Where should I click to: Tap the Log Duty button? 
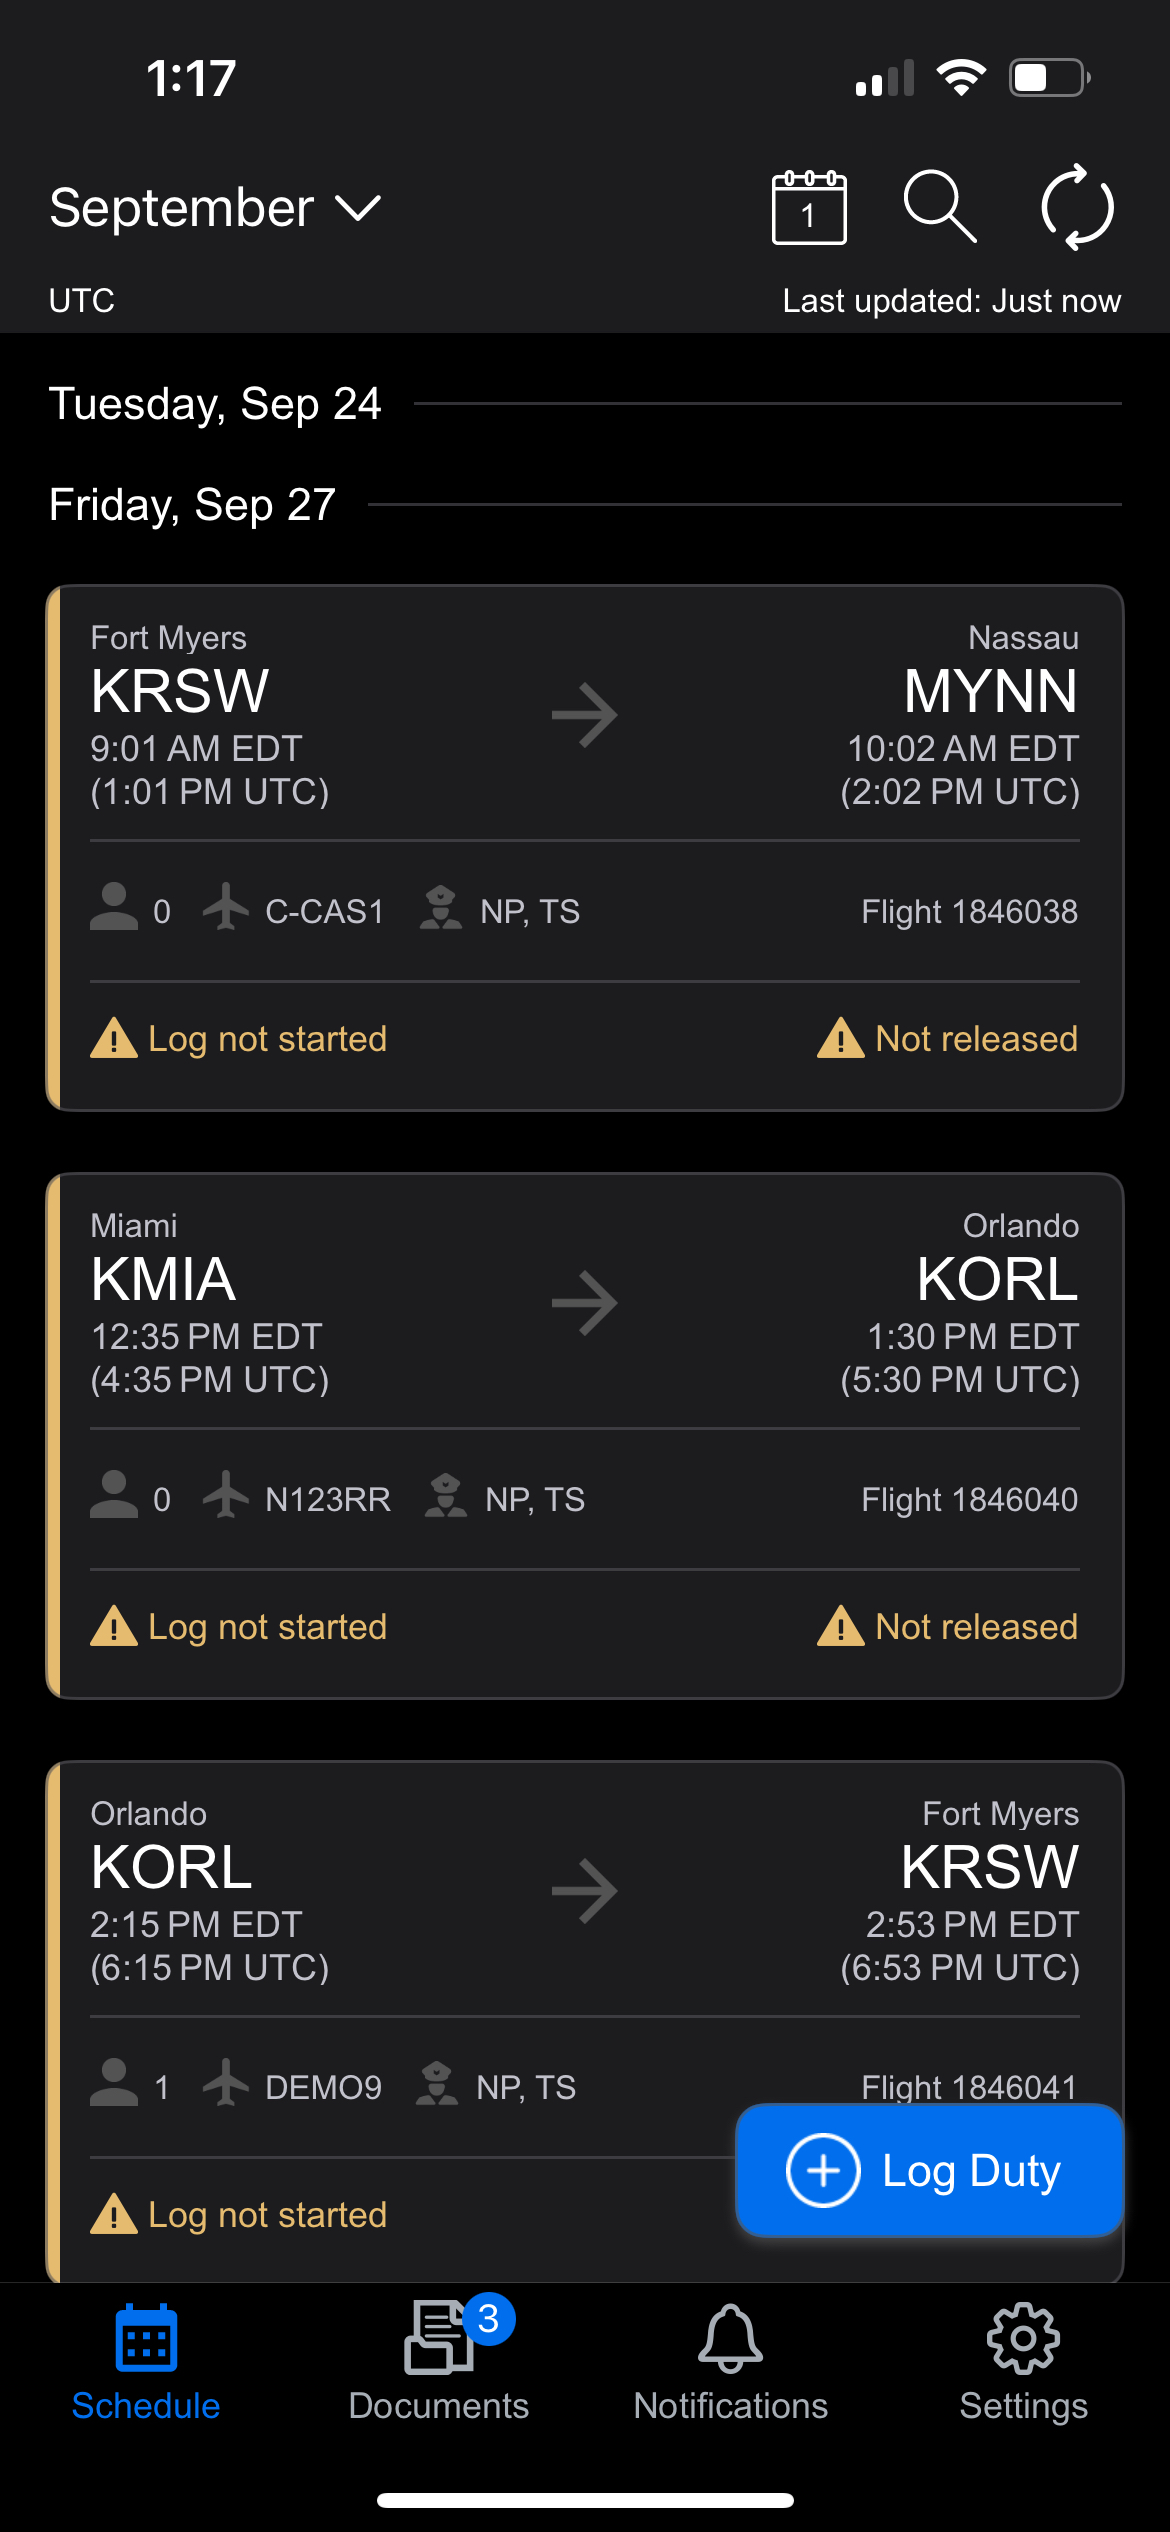(929, 2171)
